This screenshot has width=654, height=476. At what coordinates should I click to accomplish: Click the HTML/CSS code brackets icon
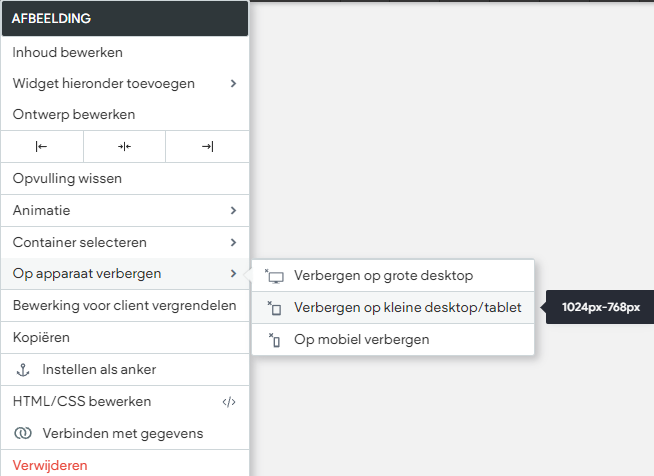click(x=229, y=402)
